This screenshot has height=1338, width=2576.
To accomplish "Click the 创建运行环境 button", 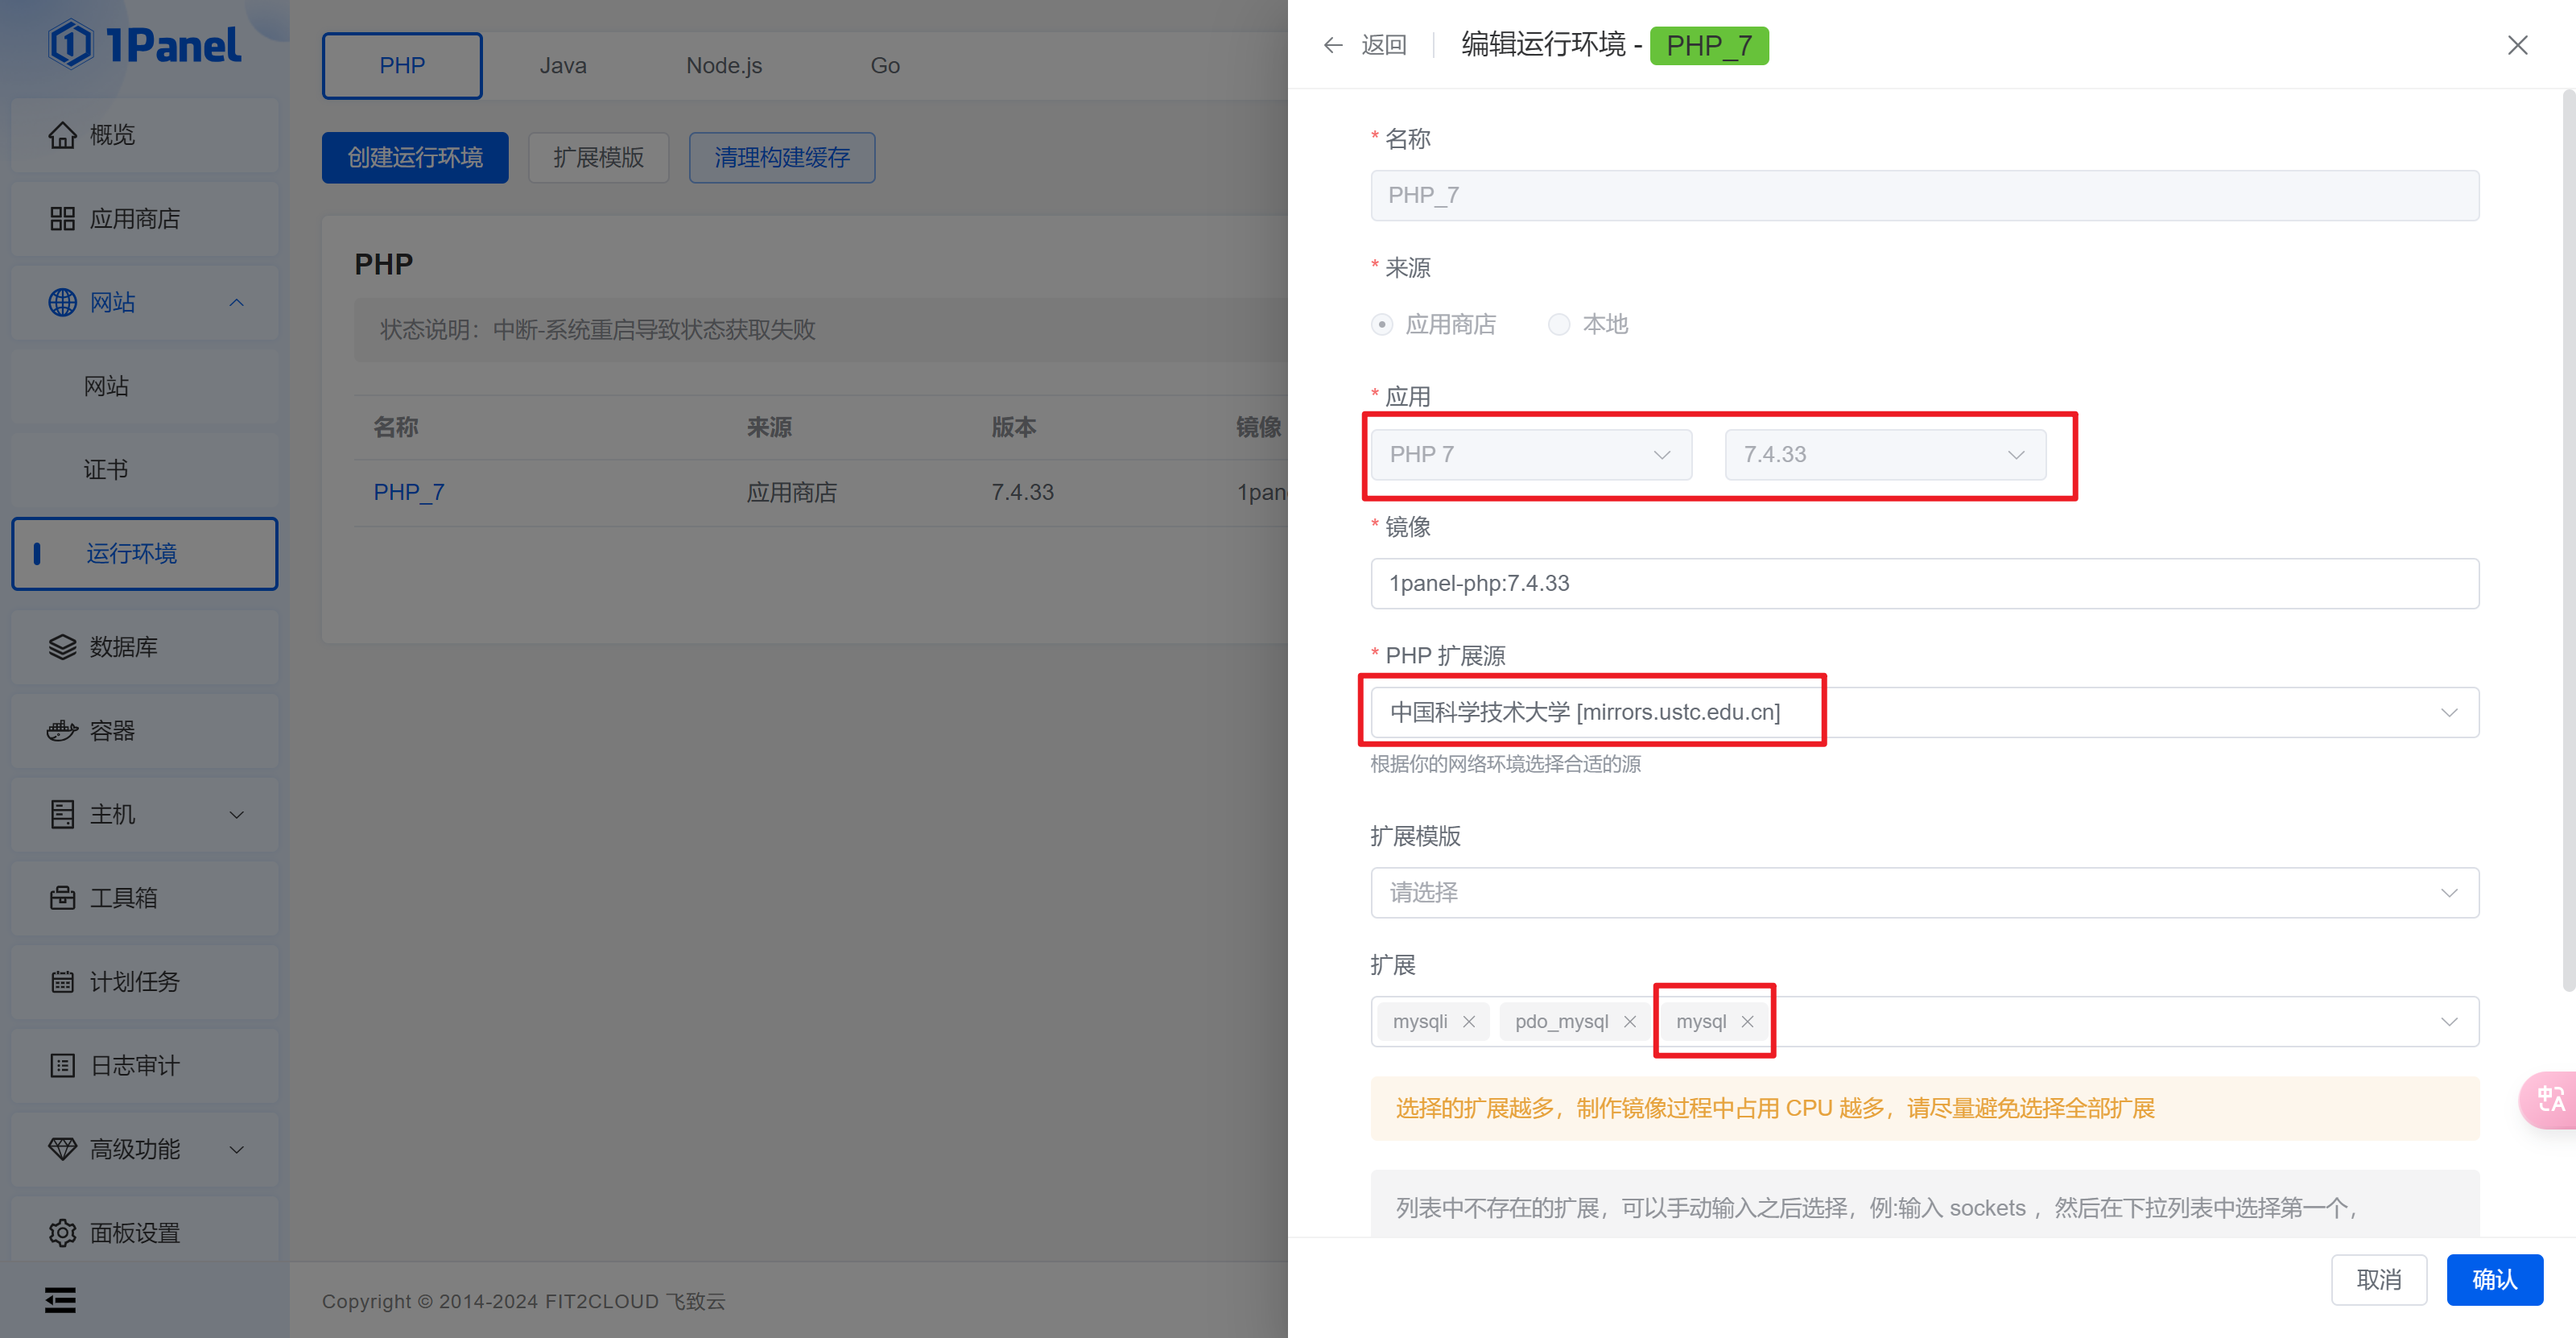I will pyautogui.click(x=415, y=157).
